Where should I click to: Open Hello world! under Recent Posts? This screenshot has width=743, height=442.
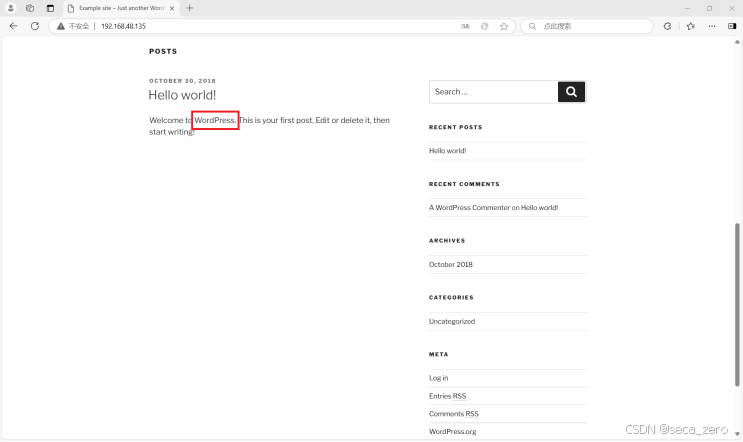pos(447,151)
